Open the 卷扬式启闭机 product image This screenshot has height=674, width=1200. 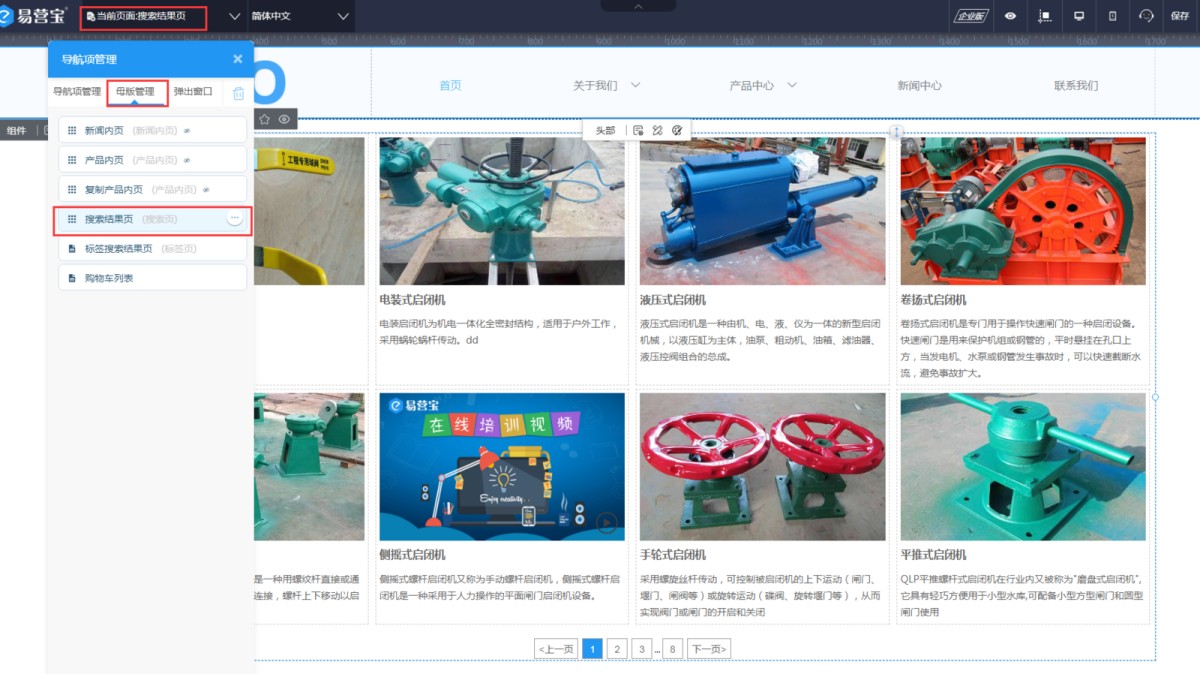(x=1023, y=212)
